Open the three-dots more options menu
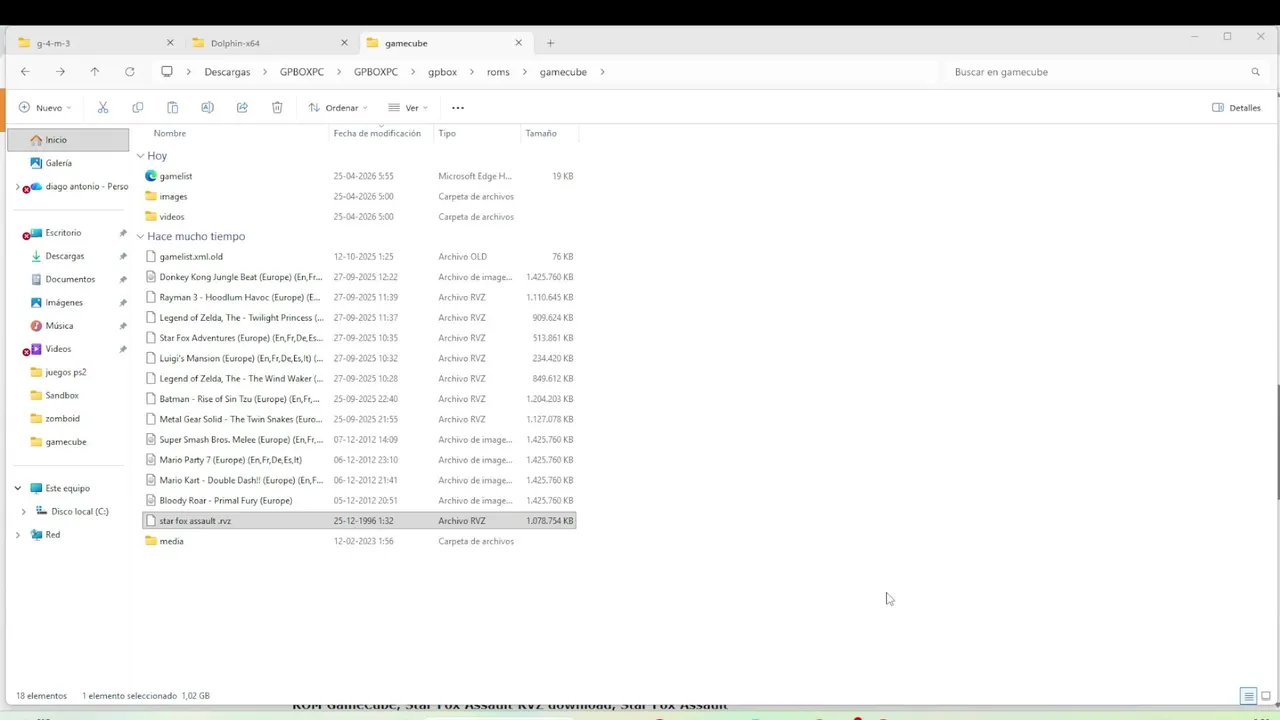 coord(458,107)
